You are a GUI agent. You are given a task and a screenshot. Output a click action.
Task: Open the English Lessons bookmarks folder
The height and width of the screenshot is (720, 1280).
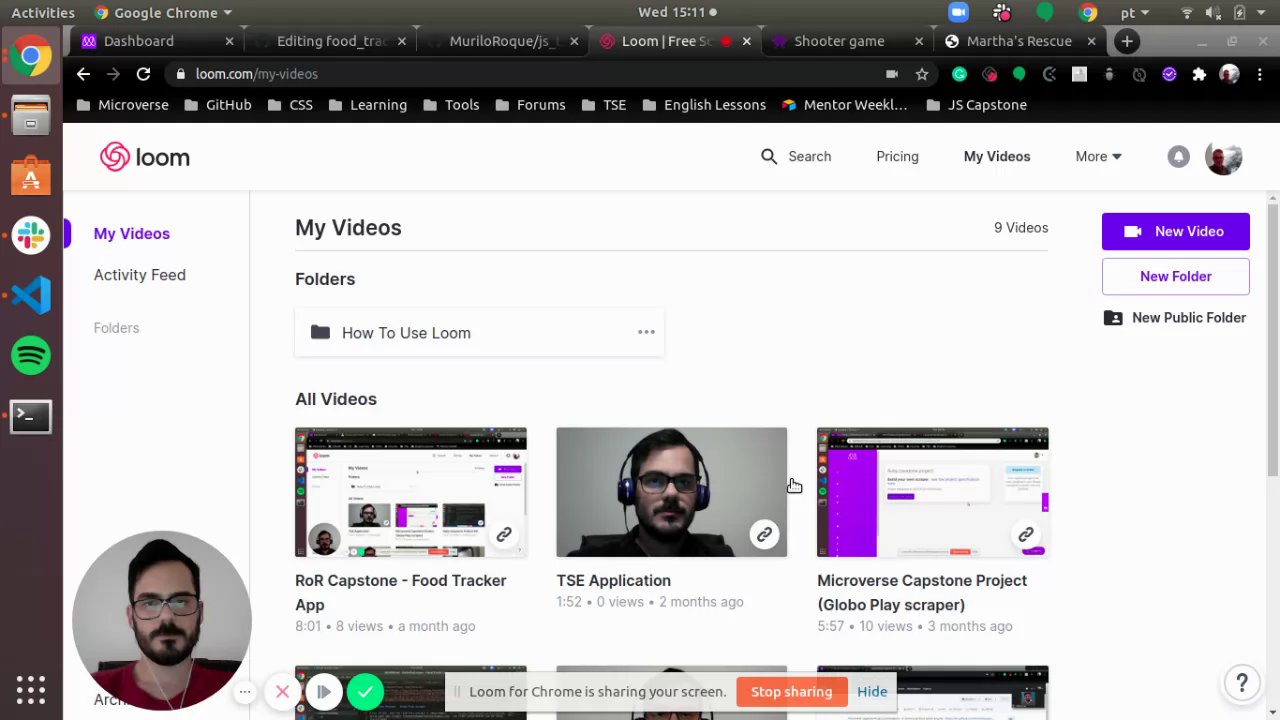(x=704, y=105)
